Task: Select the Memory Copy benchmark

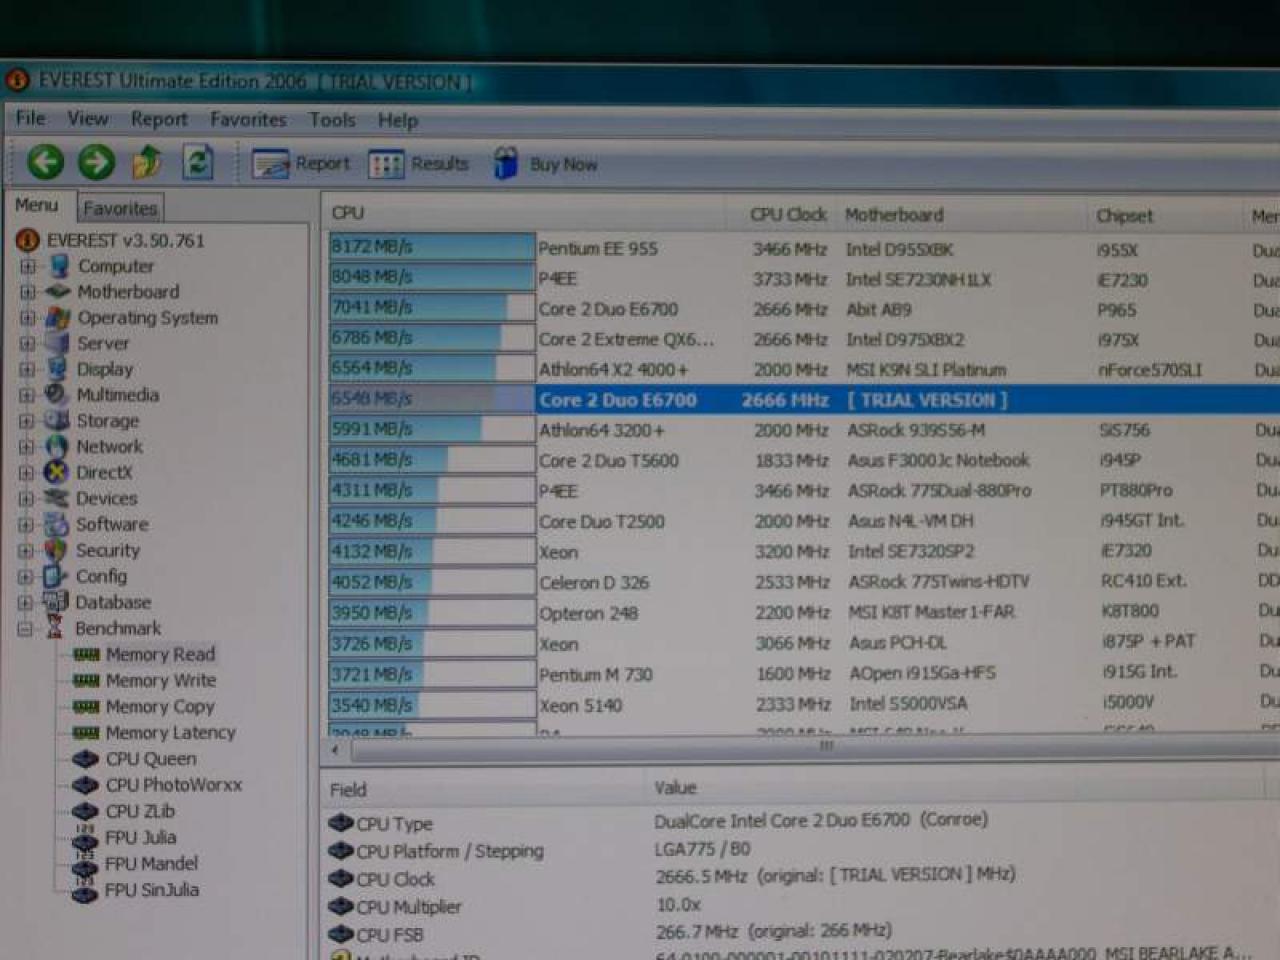Action: point(160,706)
